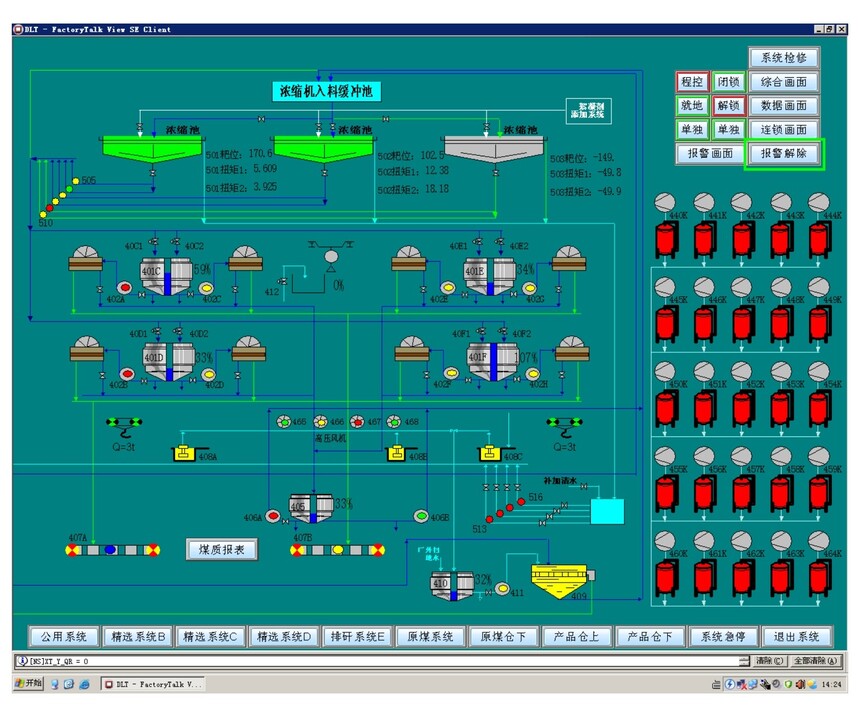This screenshot has width=860, height=717.
Task: Click the 452K red tank
Action: click(x=743, y=409)
